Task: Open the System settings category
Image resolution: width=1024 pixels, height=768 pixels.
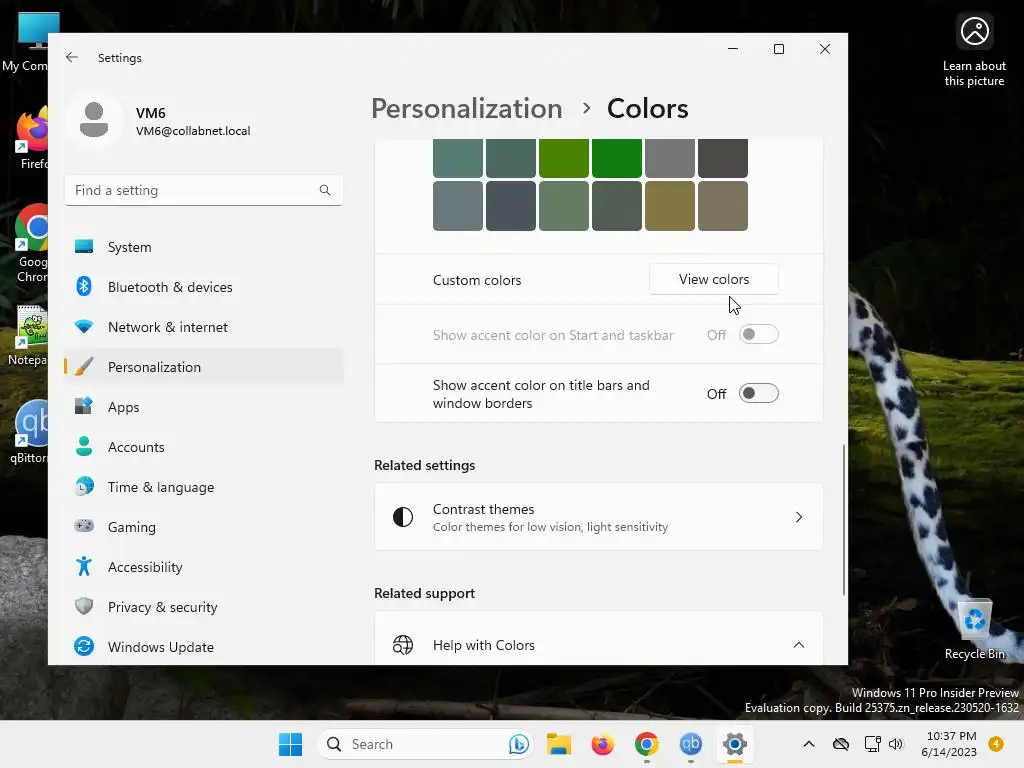Action: [x=204, y=247]
